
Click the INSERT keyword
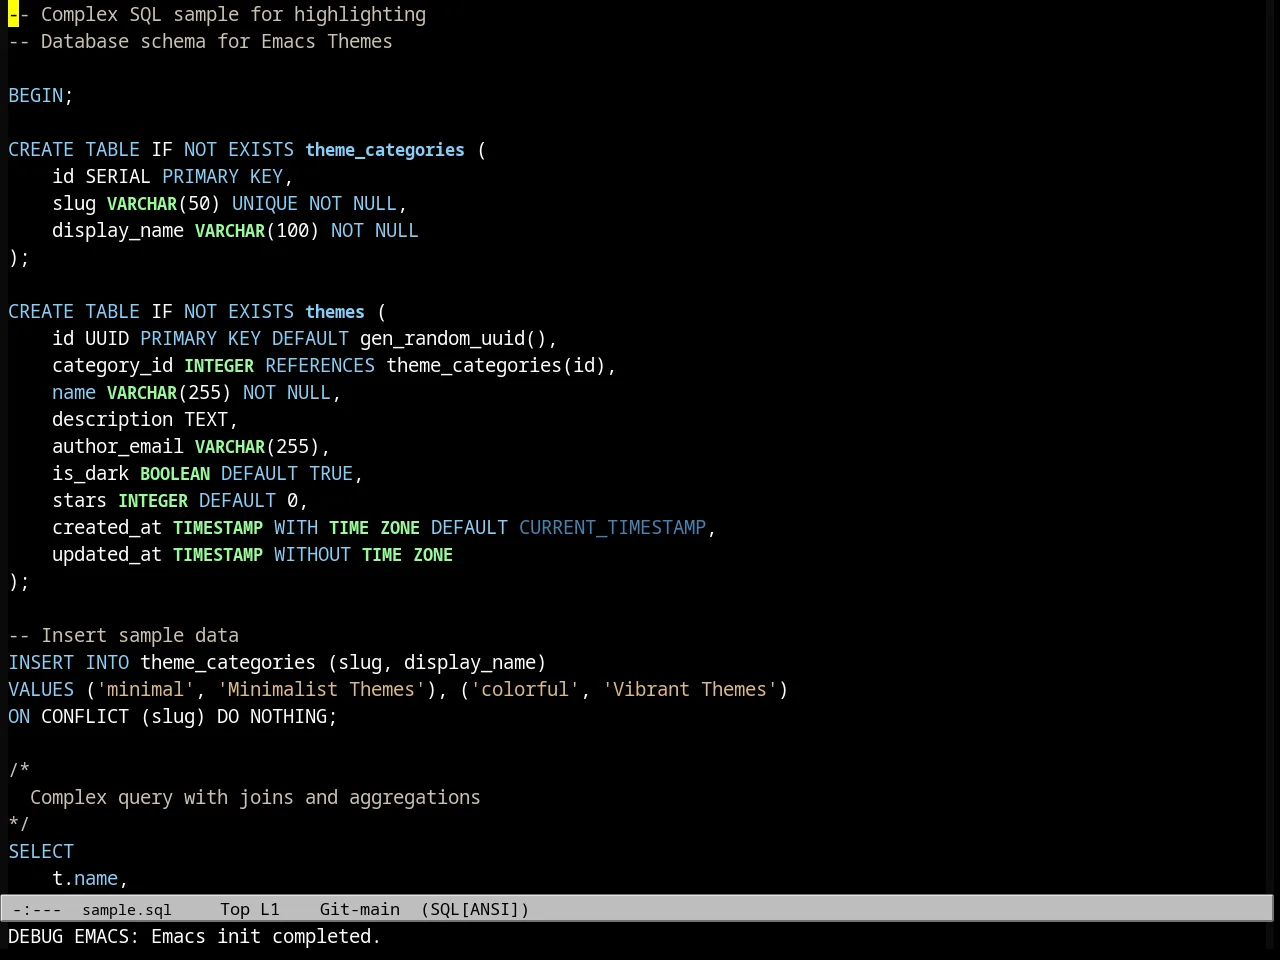41,662
